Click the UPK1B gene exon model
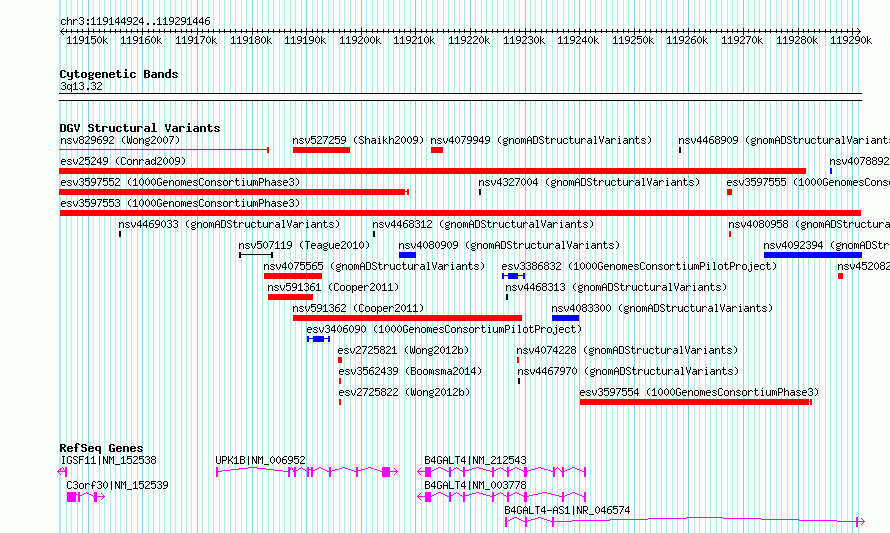This screenshot has height=533, width=890. point(307,472)
